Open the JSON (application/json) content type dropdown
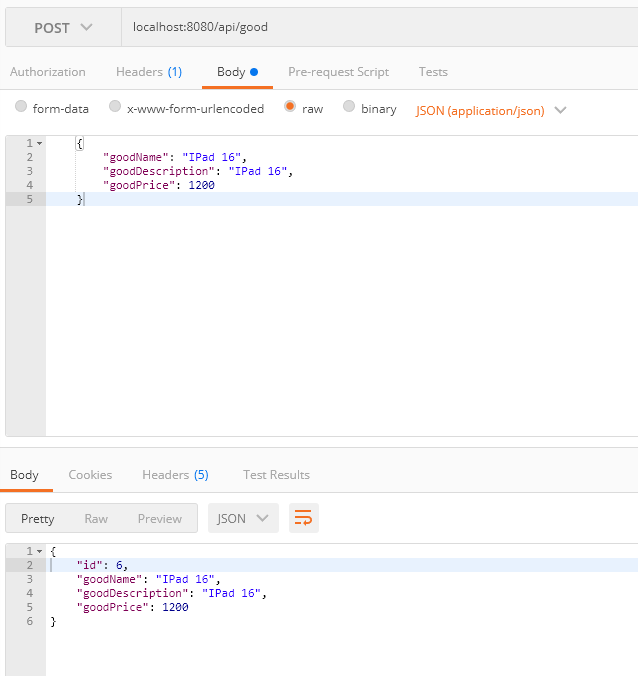The height and width of the screenshot is (676, 638). pyautogui.click(x=491, y=111)
